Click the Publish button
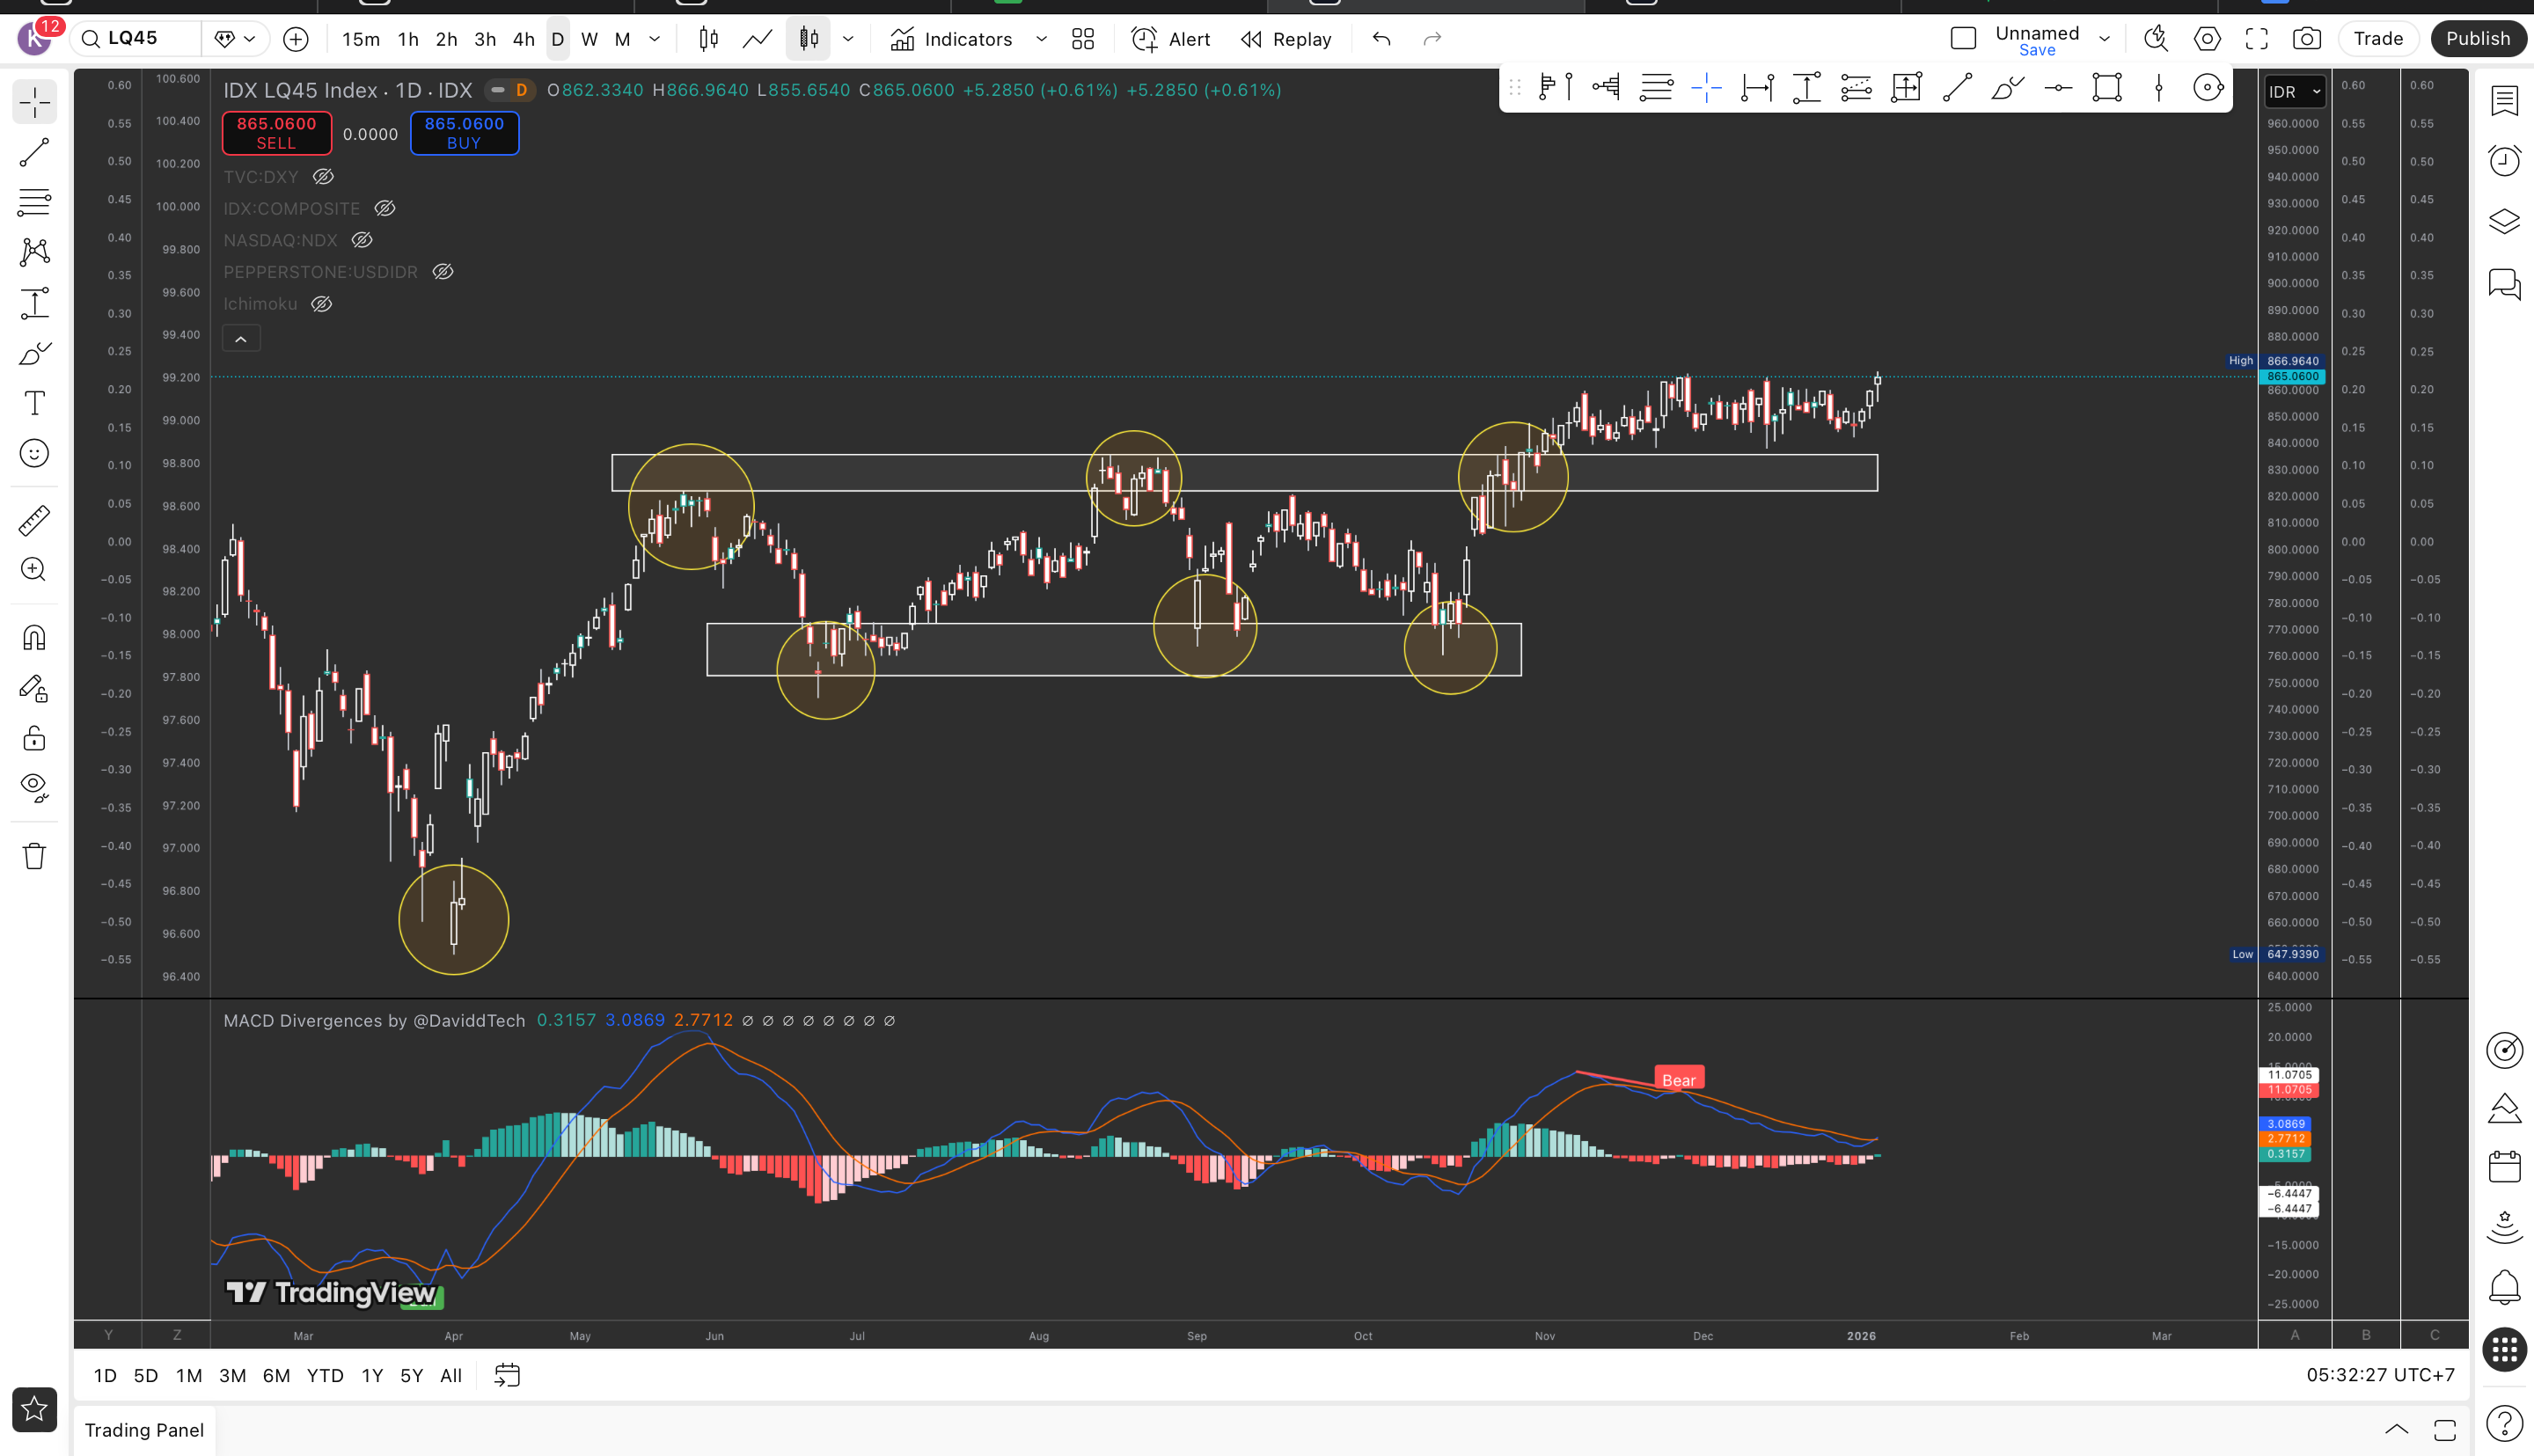Screen dimensions: 2534x1456 [2477, 39]
